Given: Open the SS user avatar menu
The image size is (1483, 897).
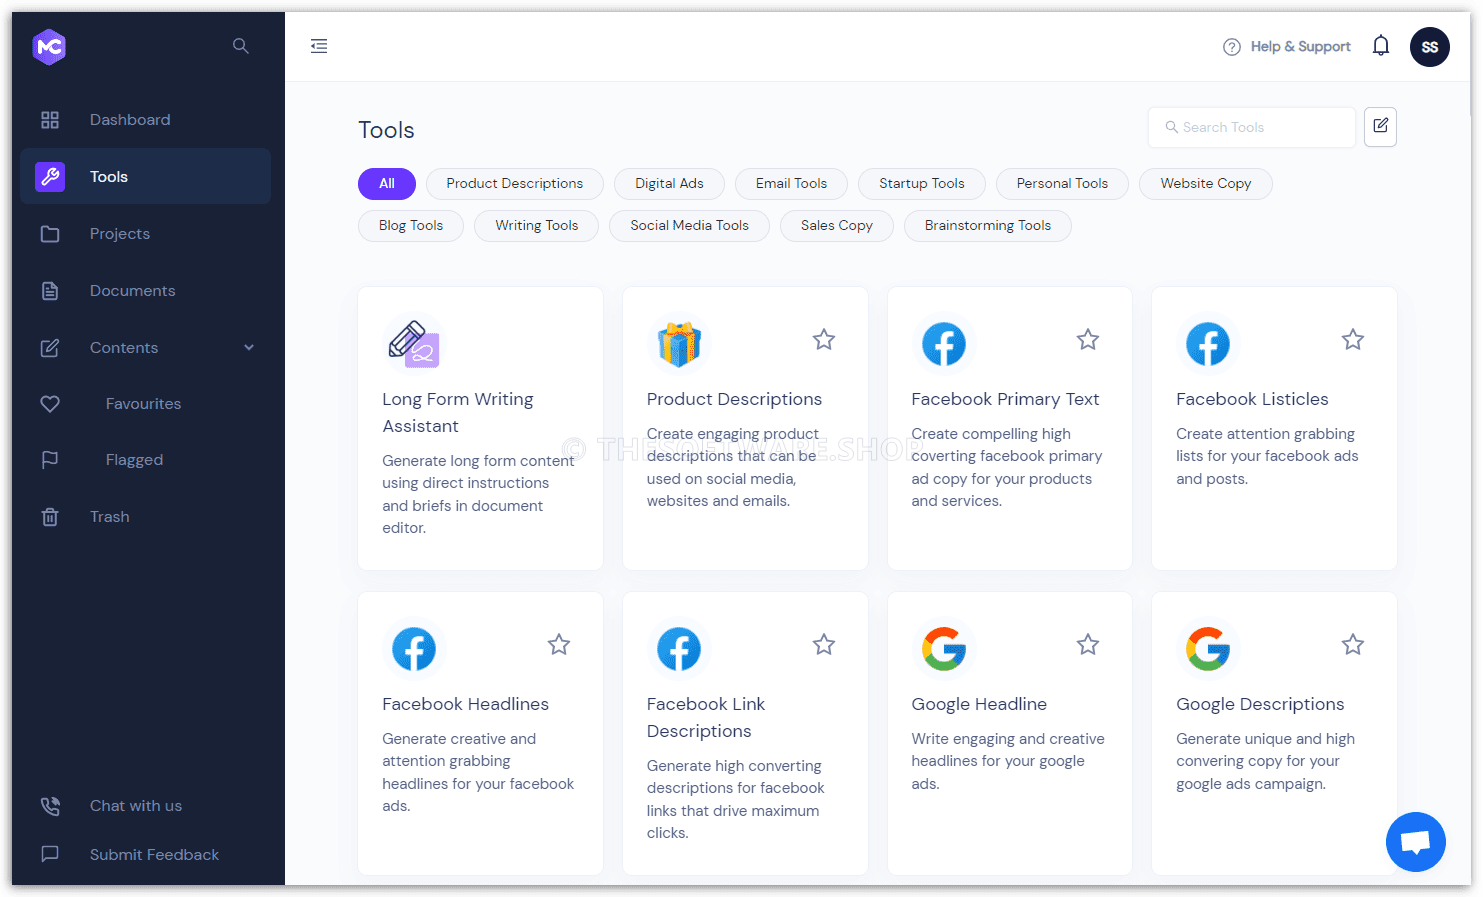Looking at the screenshot, I should pyautogui.click(x=1430, y=47).
